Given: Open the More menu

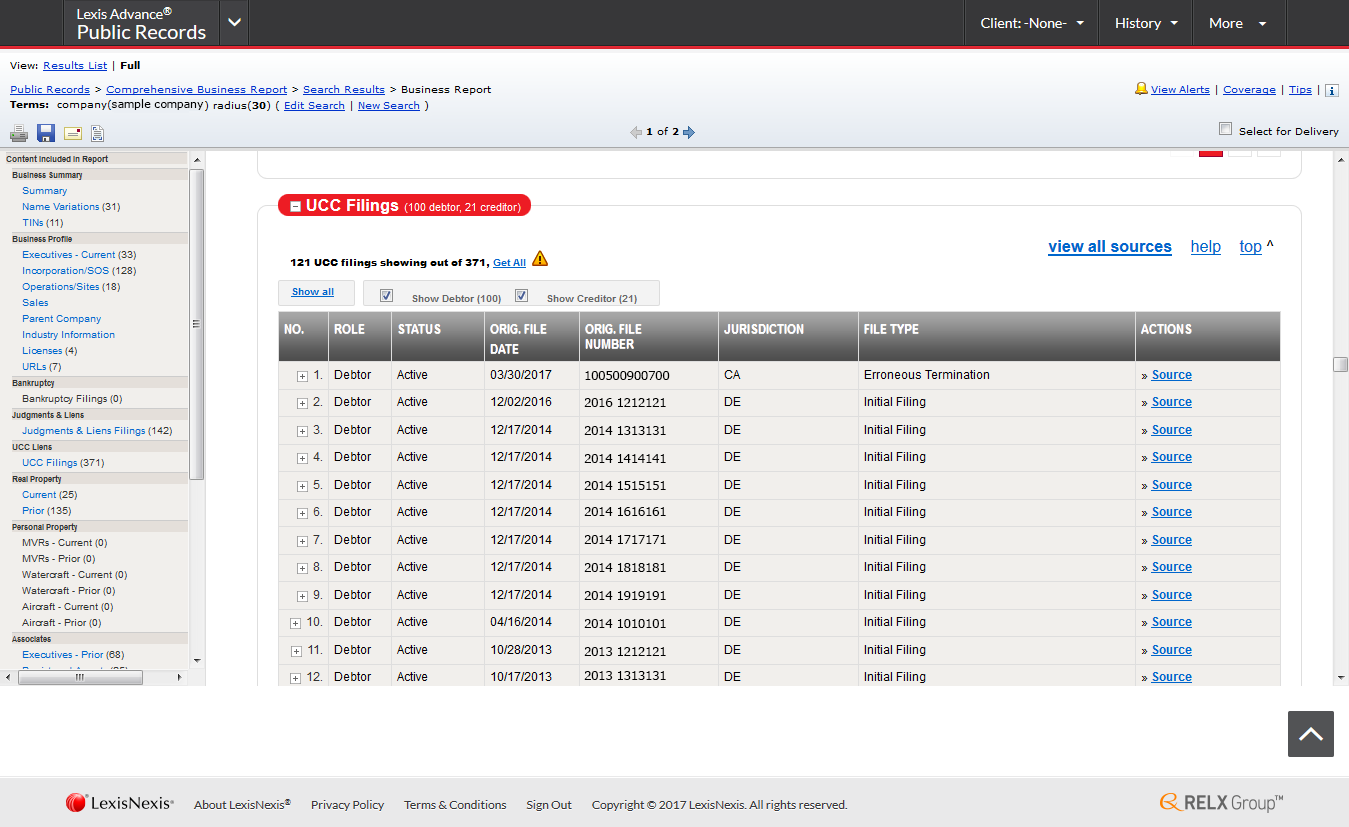Looking at the screenshot, I should [1237, 23].
